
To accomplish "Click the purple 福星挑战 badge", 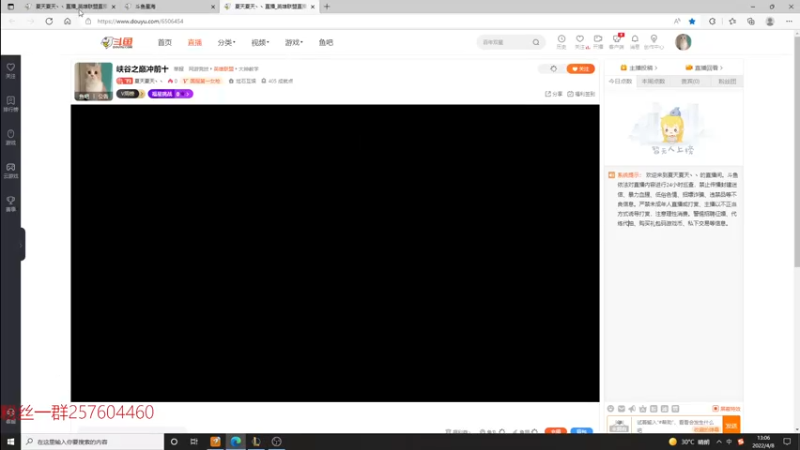I will (170, 94).
